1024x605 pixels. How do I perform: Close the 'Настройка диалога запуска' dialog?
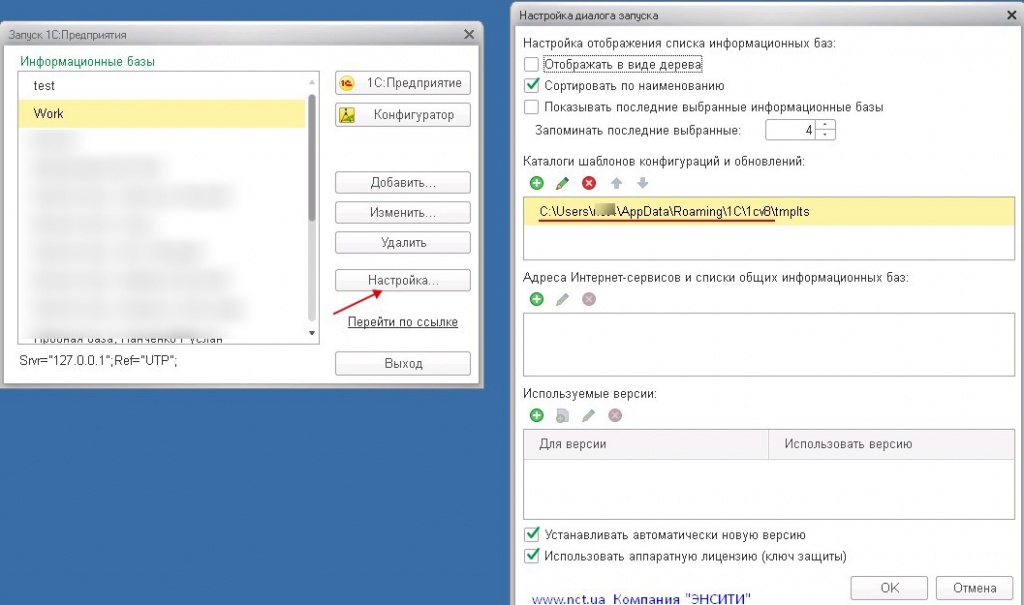pyautogui.click(x=1012, y=14)
